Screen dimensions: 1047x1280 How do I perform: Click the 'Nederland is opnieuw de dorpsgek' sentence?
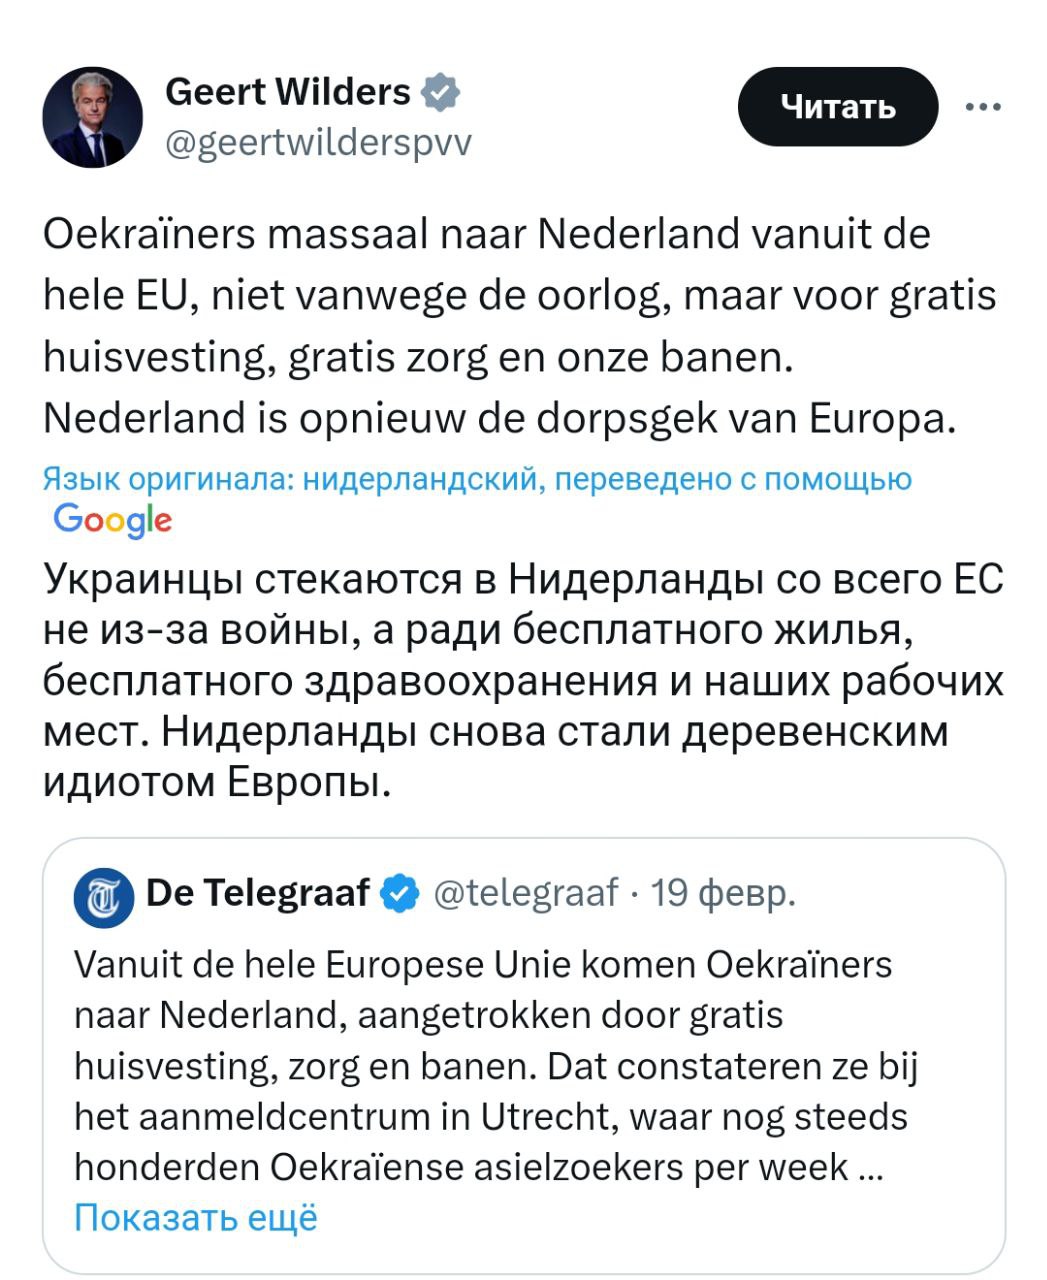[500, 419]
